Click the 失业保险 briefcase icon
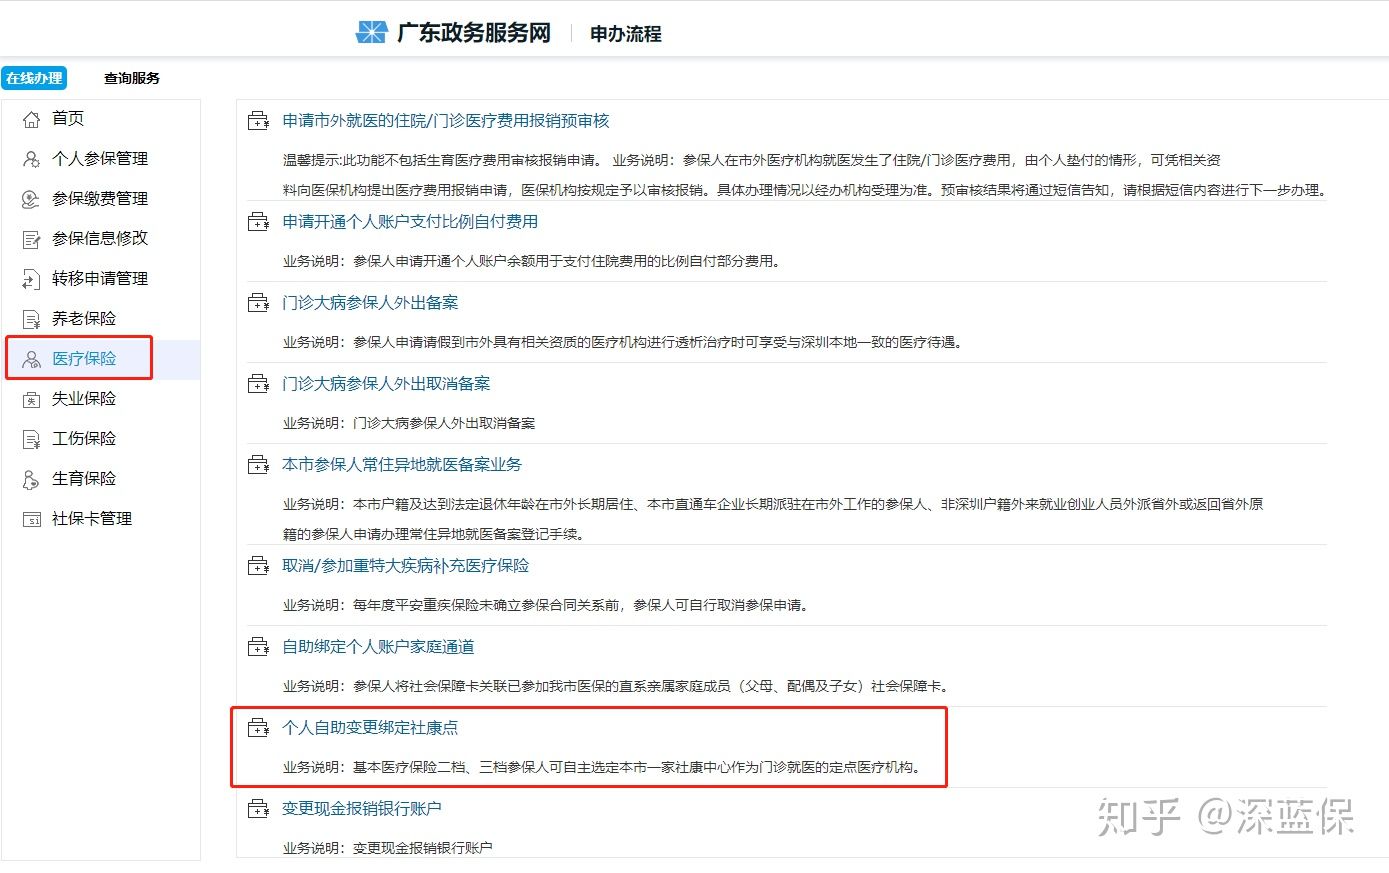The height and width of the screenshot is (873, 1389). 33,398
